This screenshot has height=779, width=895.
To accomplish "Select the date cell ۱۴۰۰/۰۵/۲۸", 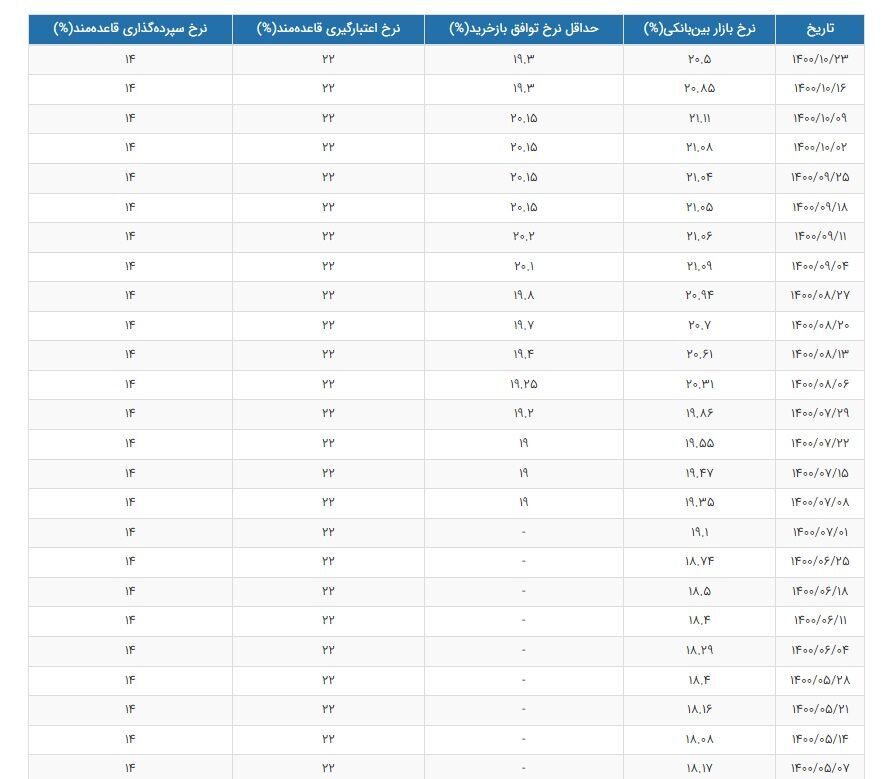I will (820, 680).
